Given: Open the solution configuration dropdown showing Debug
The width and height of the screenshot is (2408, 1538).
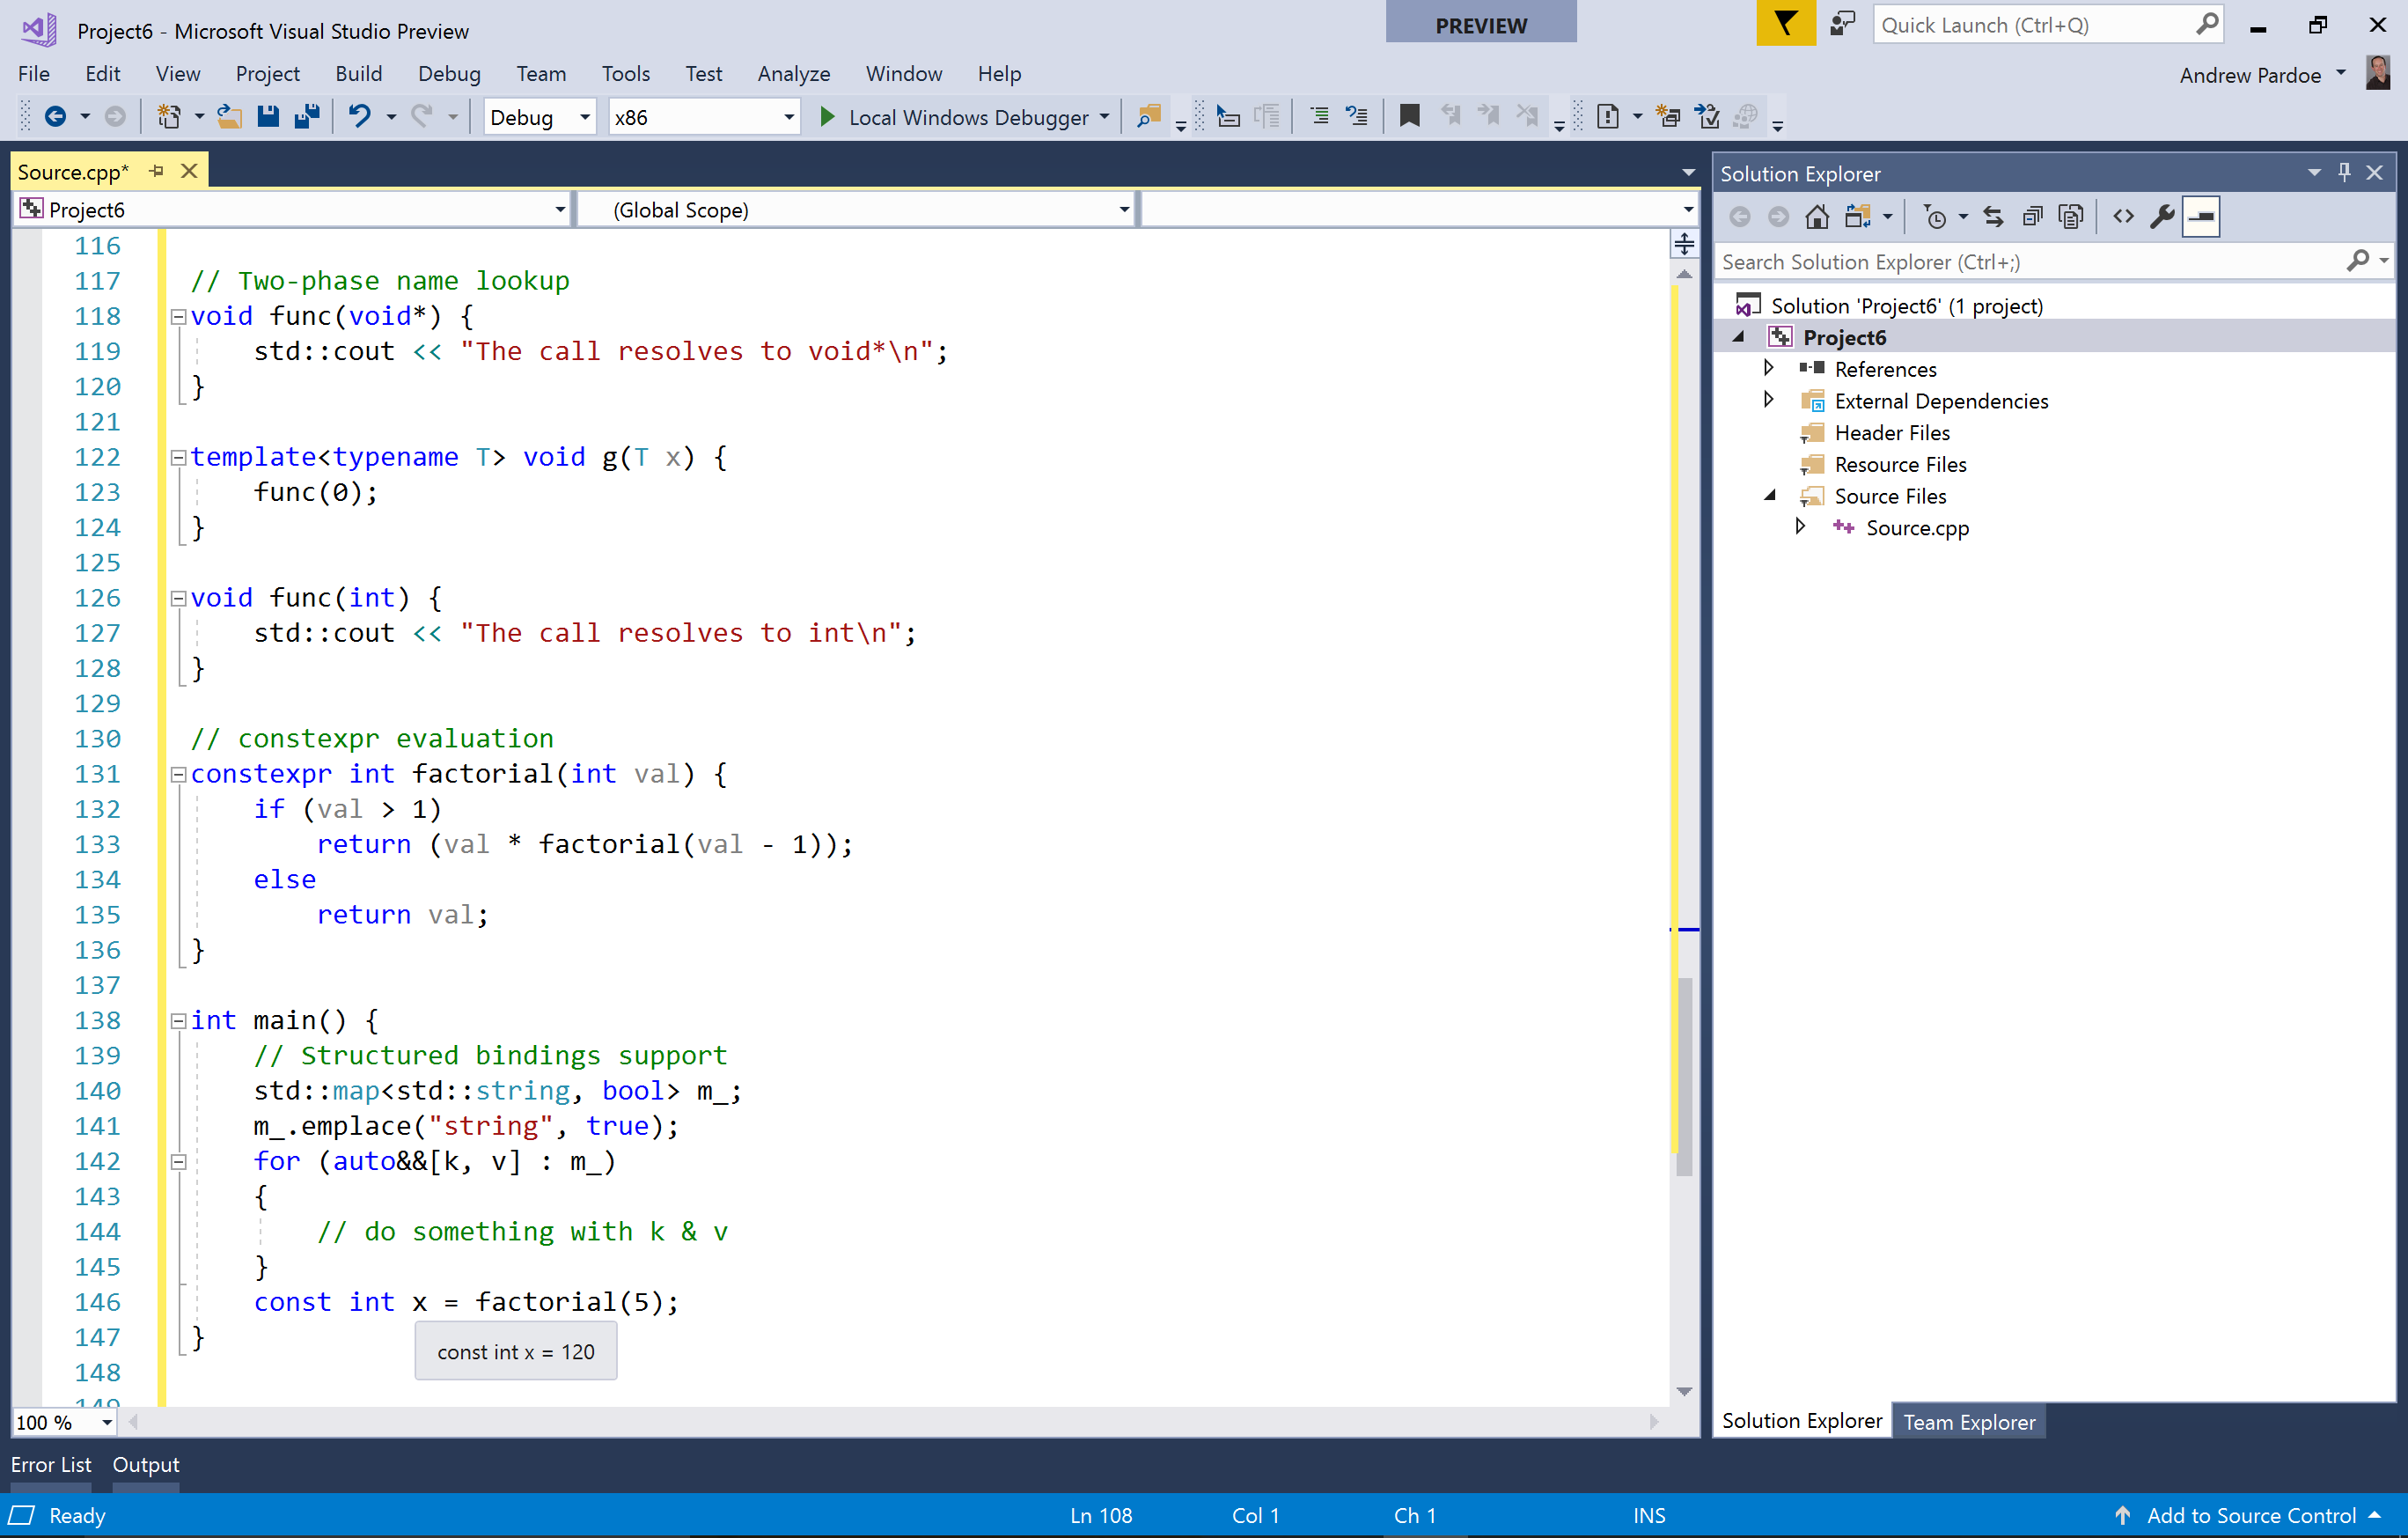Looking at the screenshot, I should coord(539,117).
